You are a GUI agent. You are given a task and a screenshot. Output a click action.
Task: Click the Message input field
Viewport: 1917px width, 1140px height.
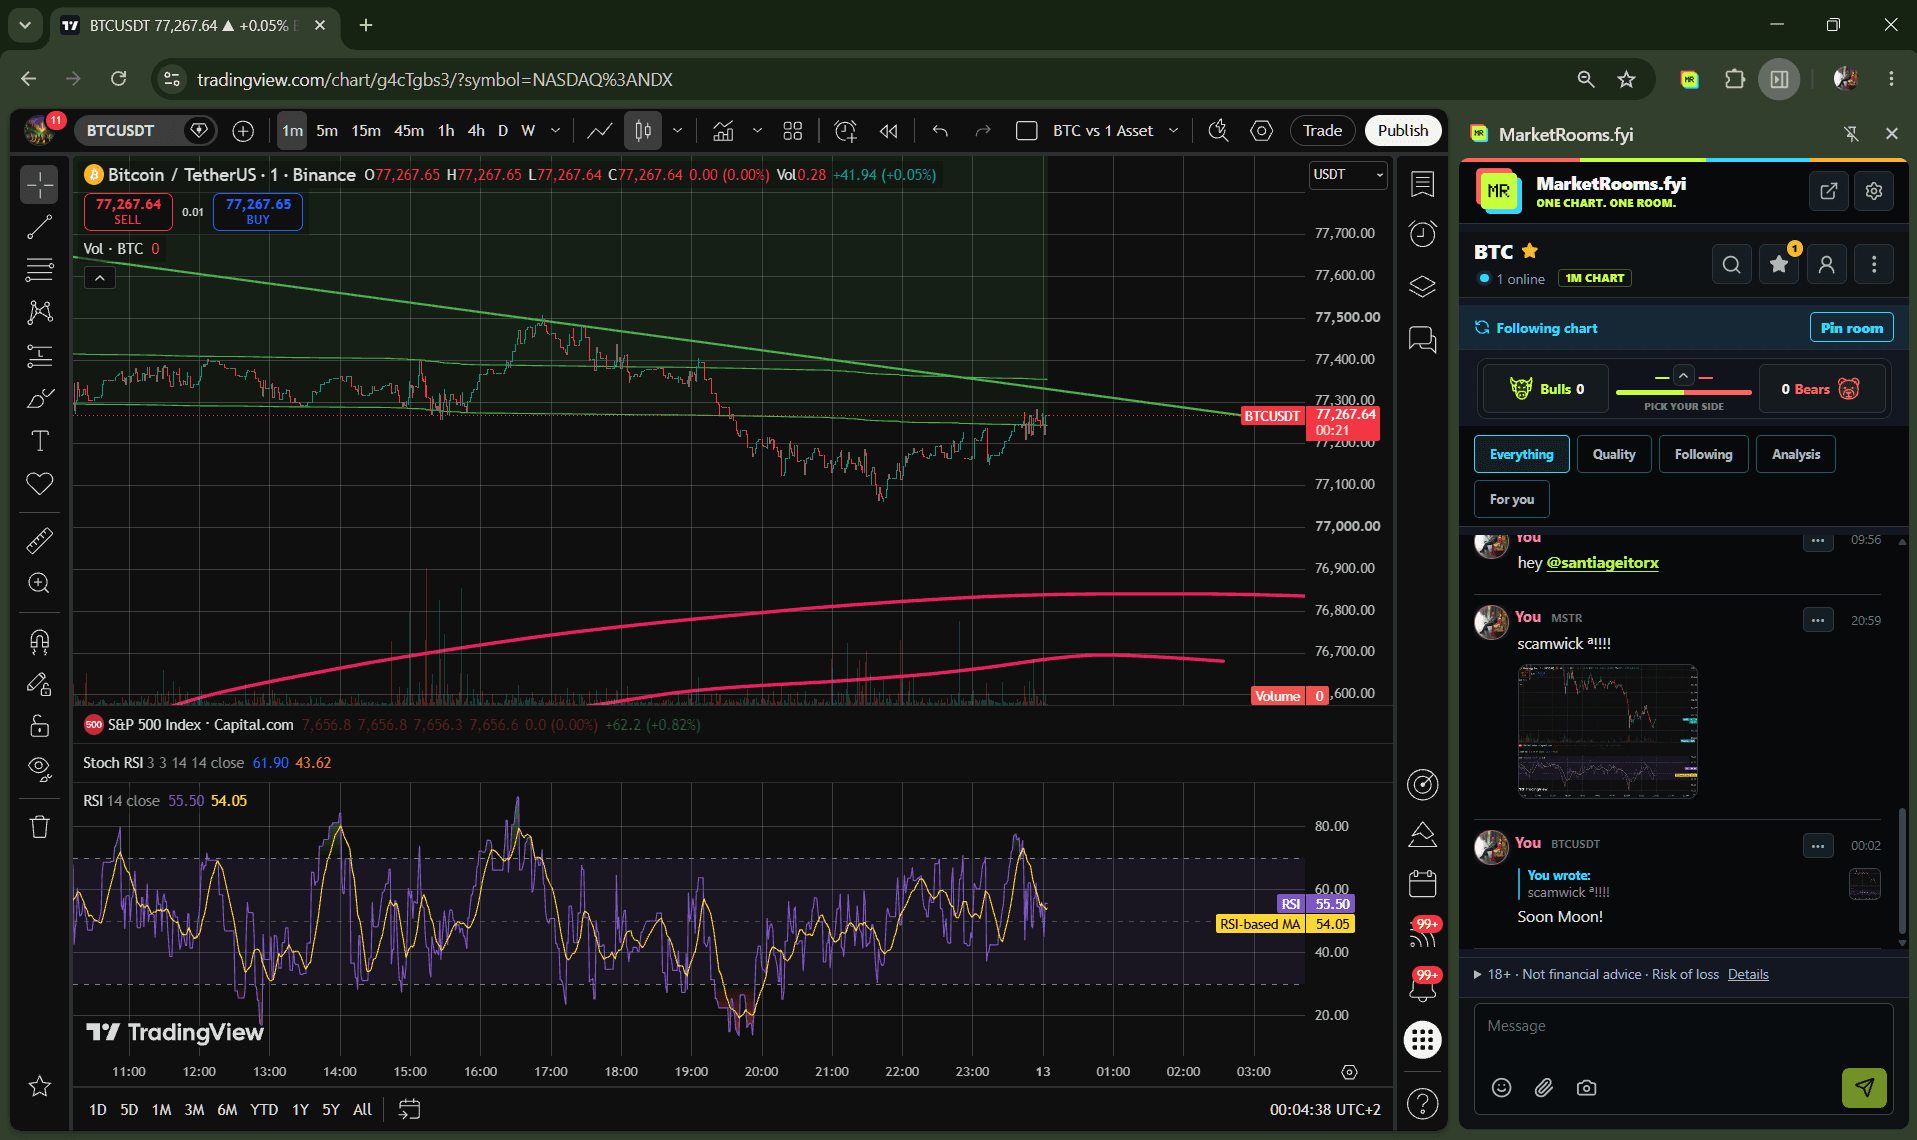[x=1684, y=1027]
